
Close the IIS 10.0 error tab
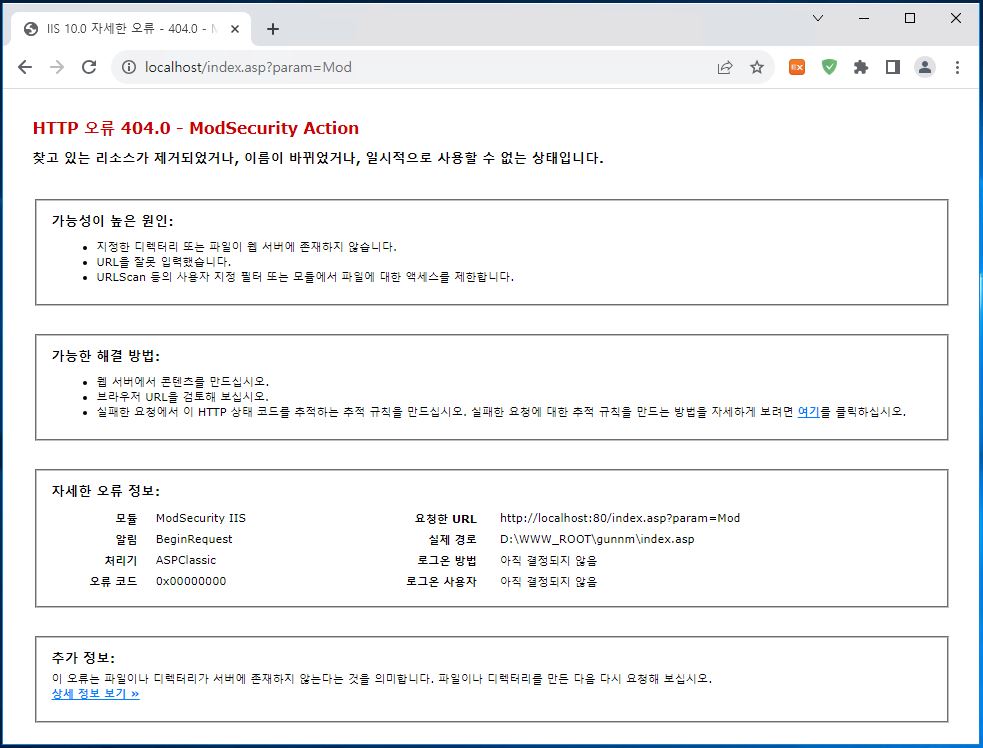click(x=234, y=29)
